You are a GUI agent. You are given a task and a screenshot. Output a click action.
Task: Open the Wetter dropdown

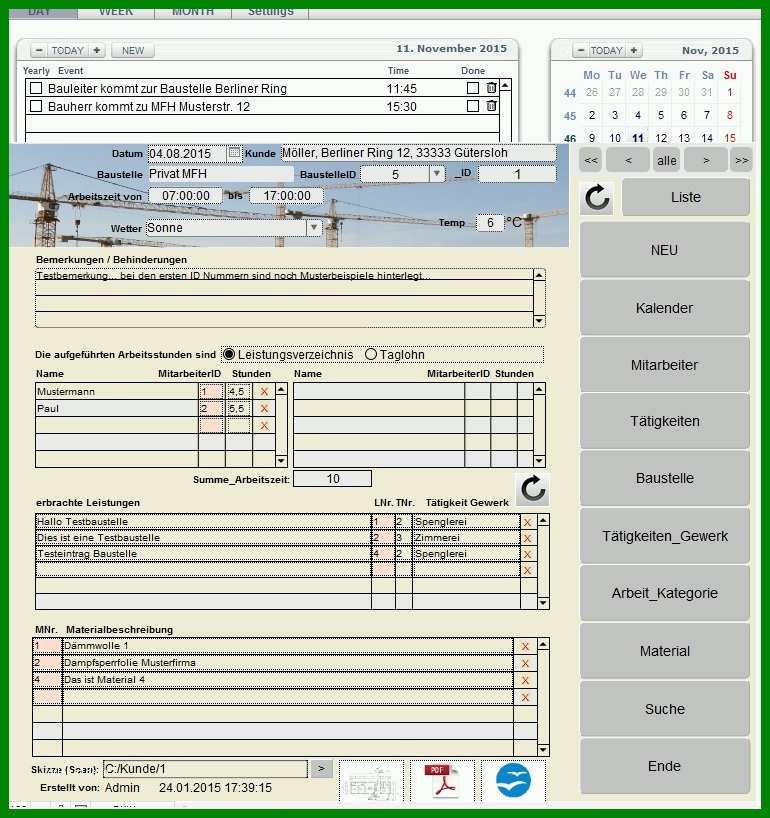click(314, 228)
